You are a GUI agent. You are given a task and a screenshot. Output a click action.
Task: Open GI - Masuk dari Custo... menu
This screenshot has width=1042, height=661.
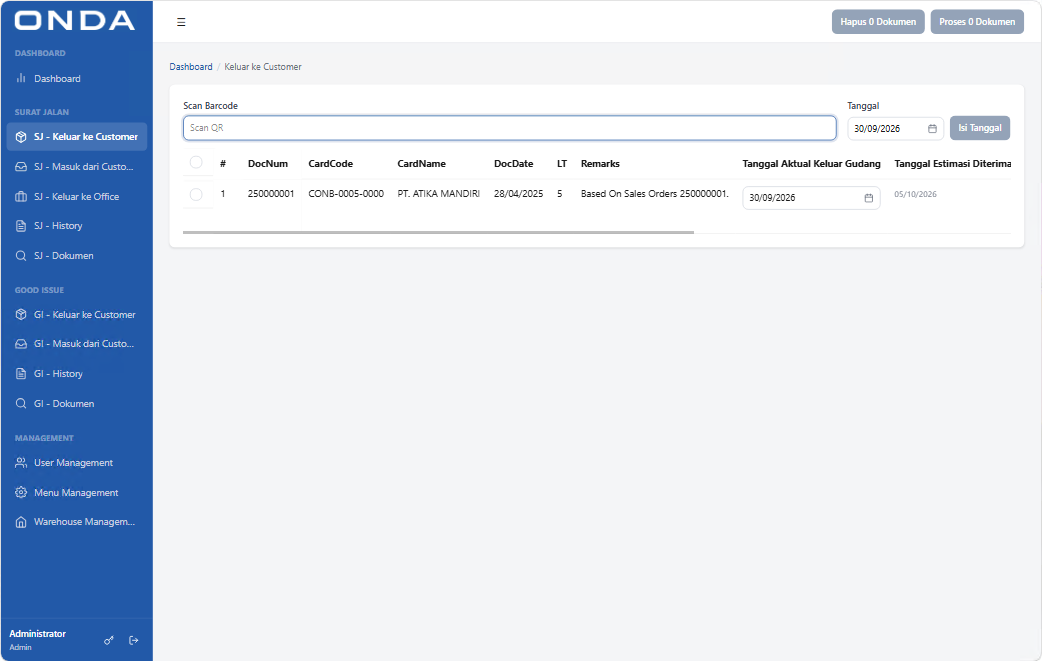coord(77,344)
